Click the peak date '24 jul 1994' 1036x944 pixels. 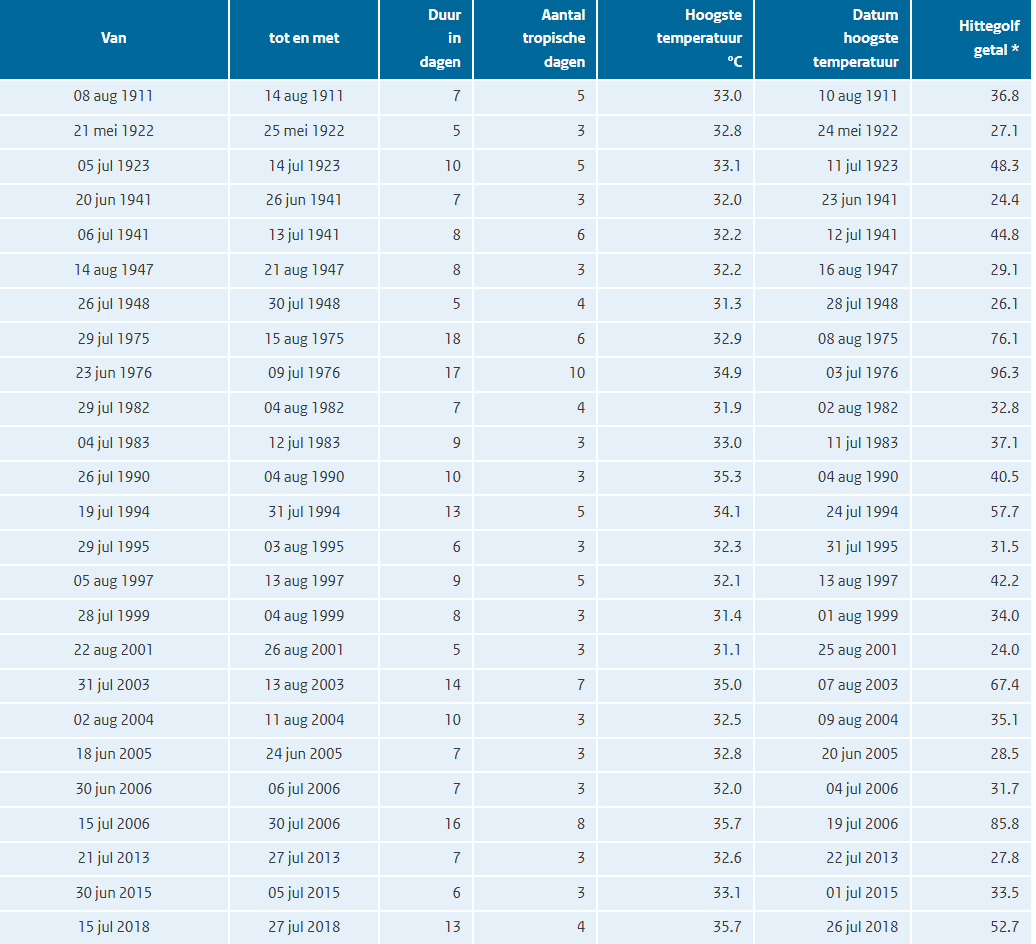pyautogui.click(x=858, y=512)
